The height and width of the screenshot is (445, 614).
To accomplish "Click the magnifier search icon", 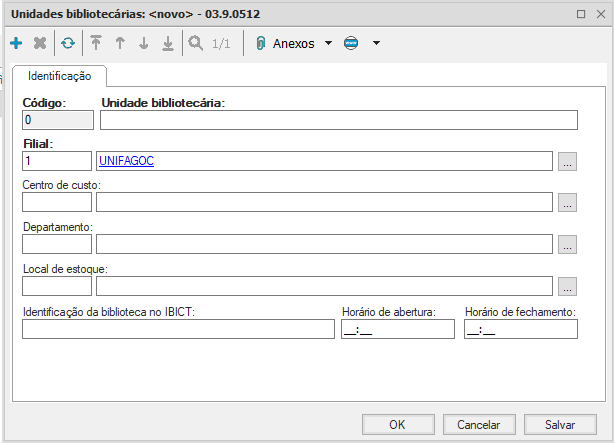I will point(195,44).
